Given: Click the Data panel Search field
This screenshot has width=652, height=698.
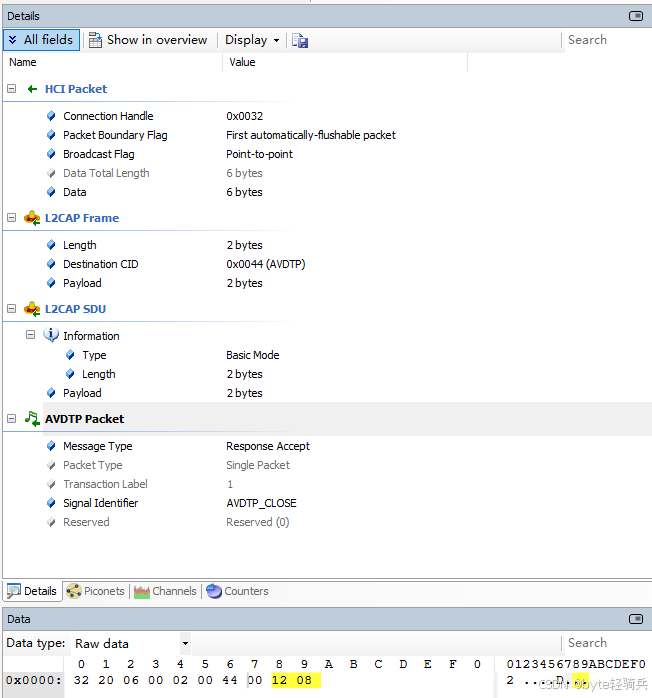Looking at the screenshot, I should click(x=606, y=643).
